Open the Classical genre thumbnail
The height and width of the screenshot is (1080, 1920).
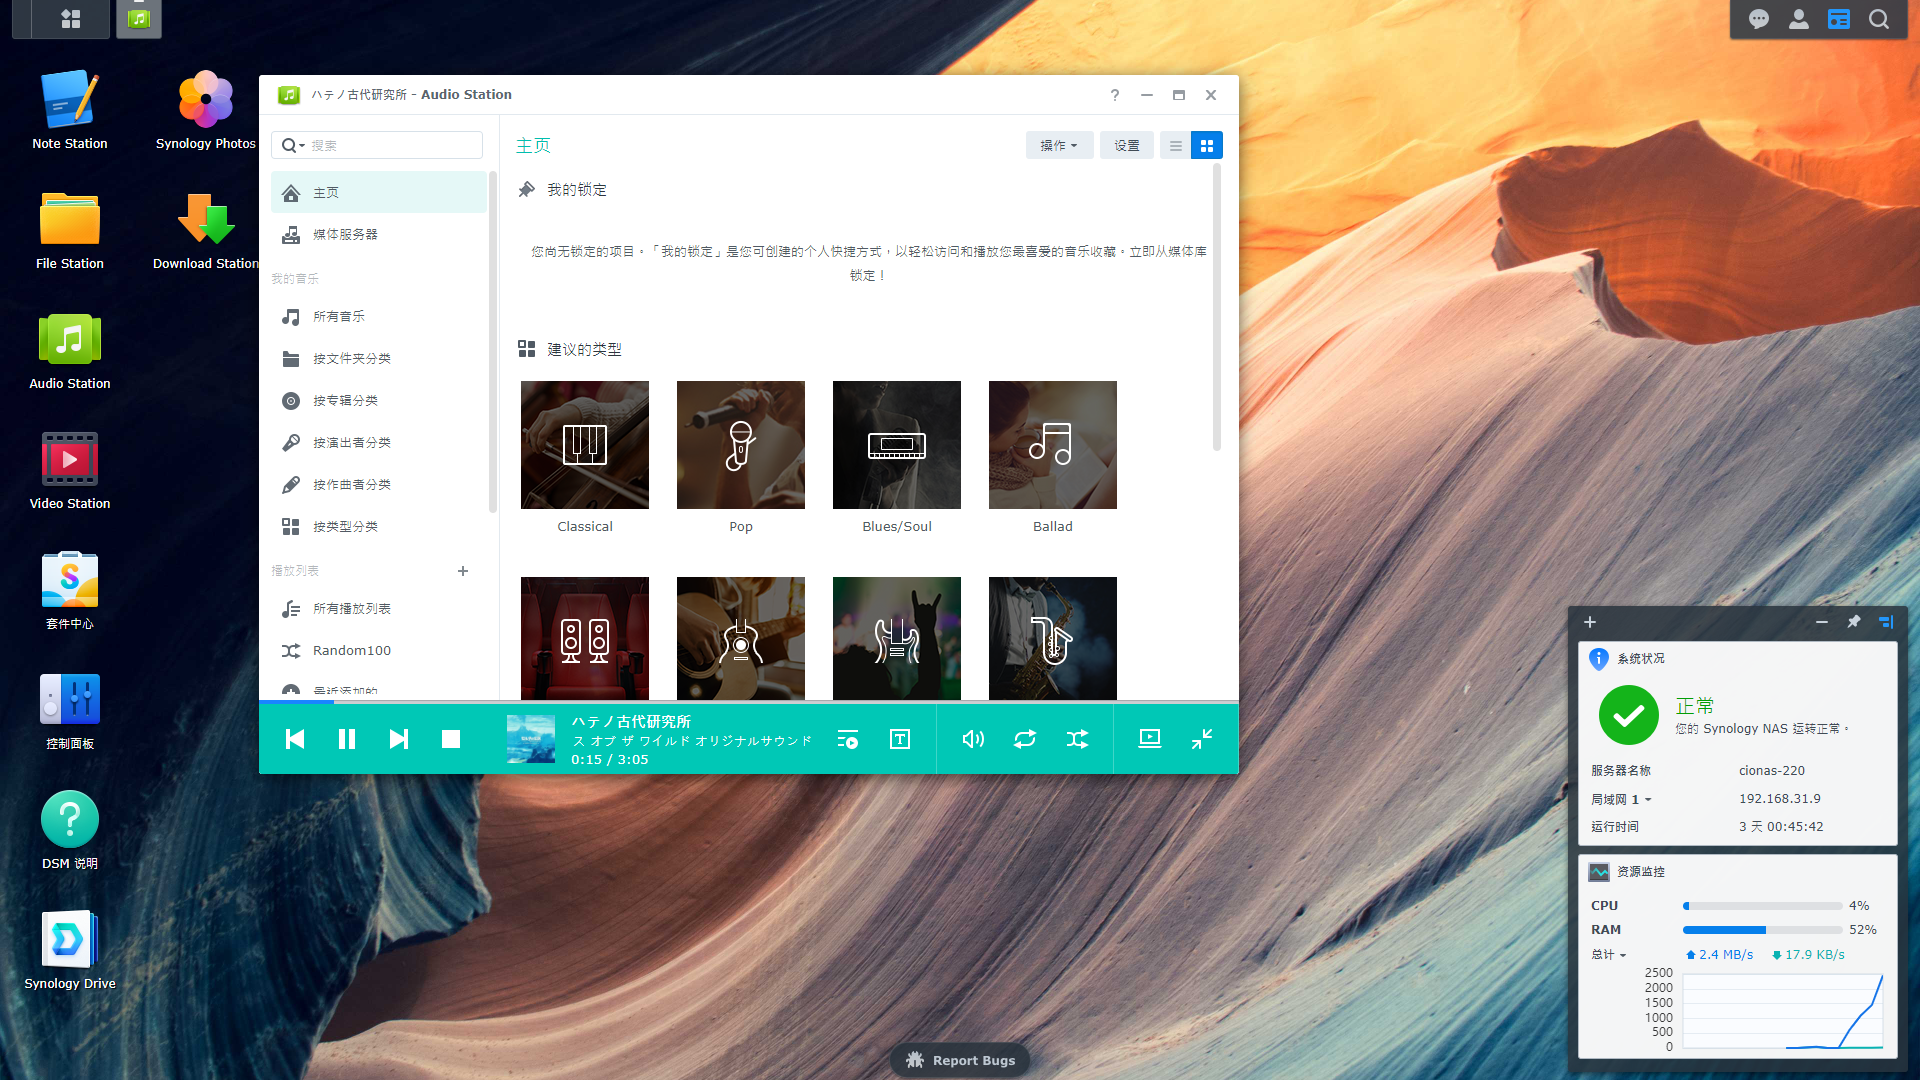coord(585,445)
